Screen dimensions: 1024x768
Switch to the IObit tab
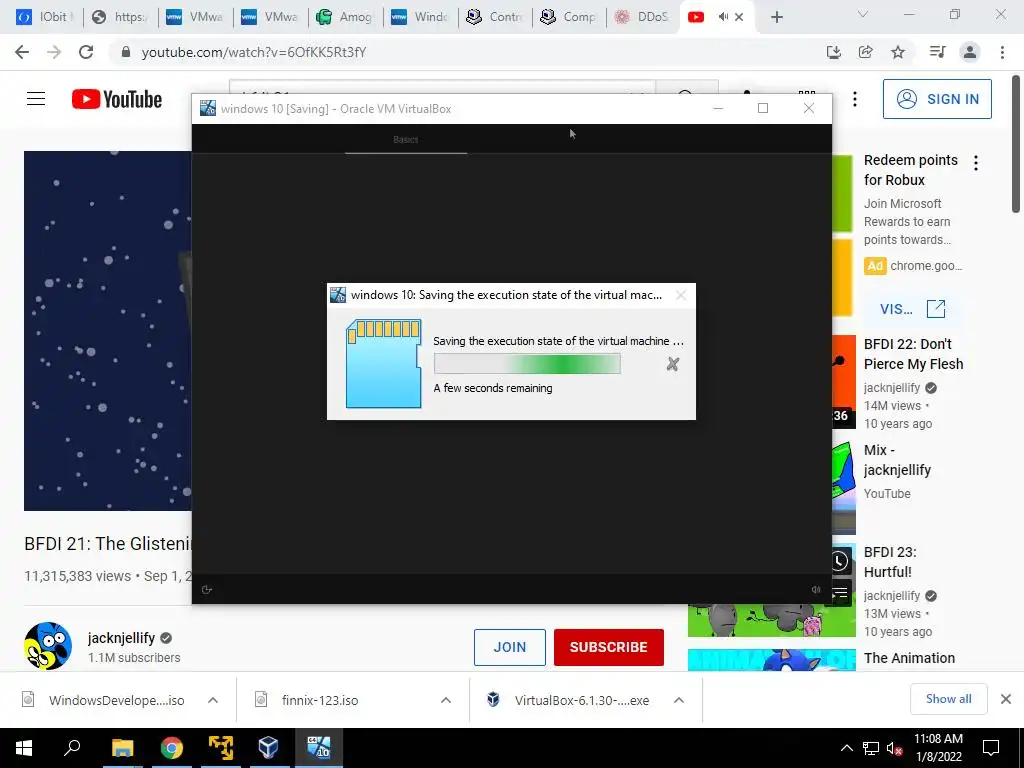point(45,17)
